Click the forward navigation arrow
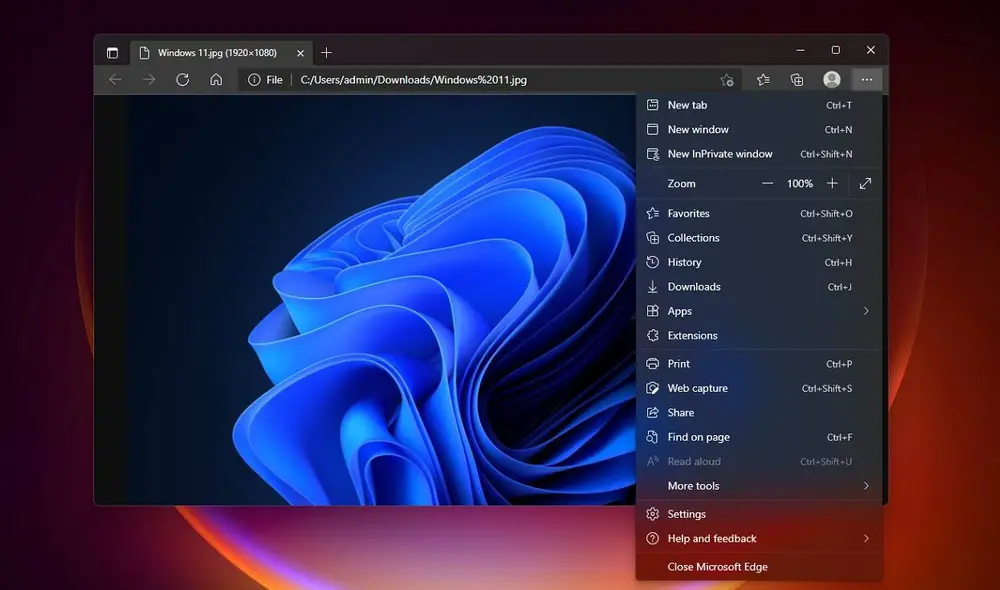 coord(148,79)
